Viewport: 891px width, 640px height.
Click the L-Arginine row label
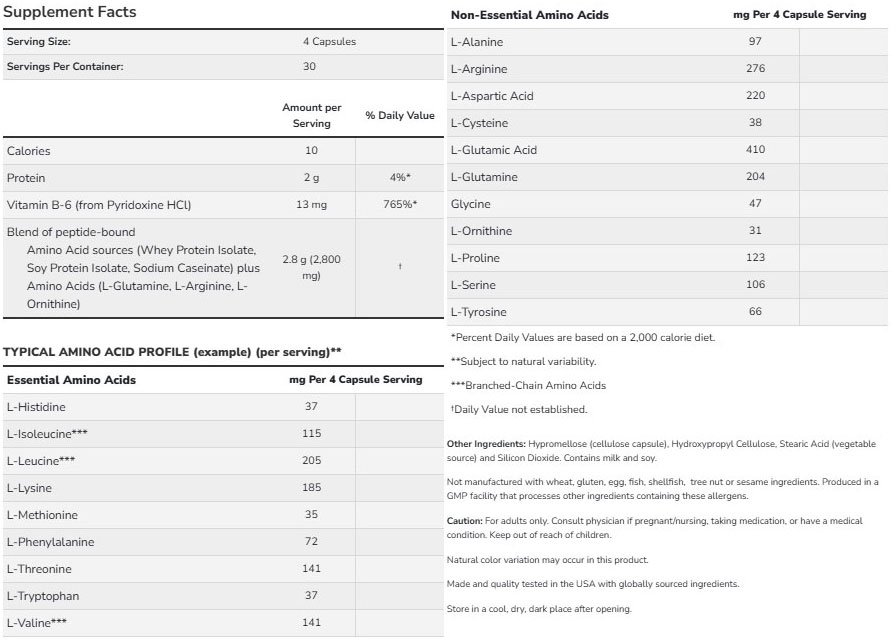click(x=479, y=69)
